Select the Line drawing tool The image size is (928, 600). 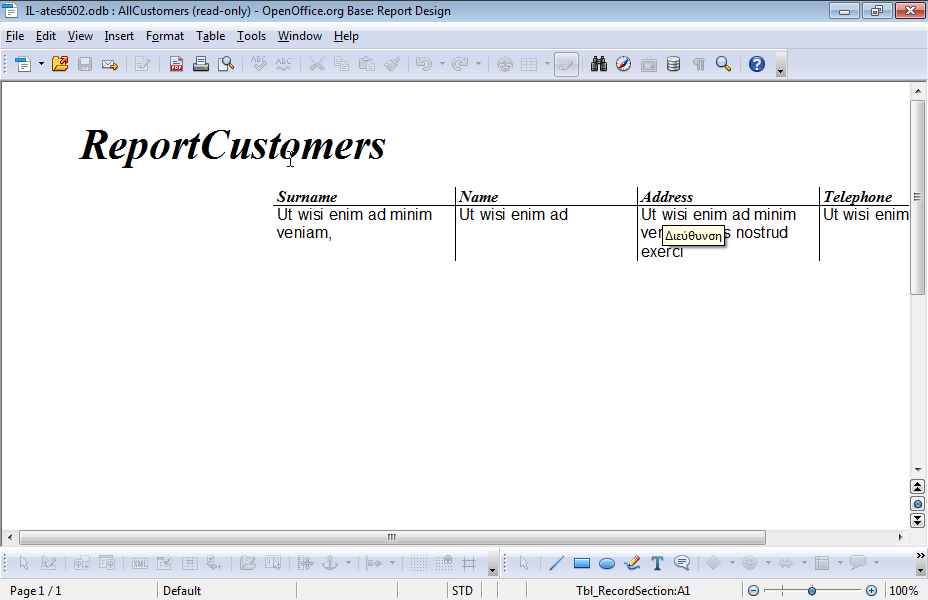[x=556, y=563]
